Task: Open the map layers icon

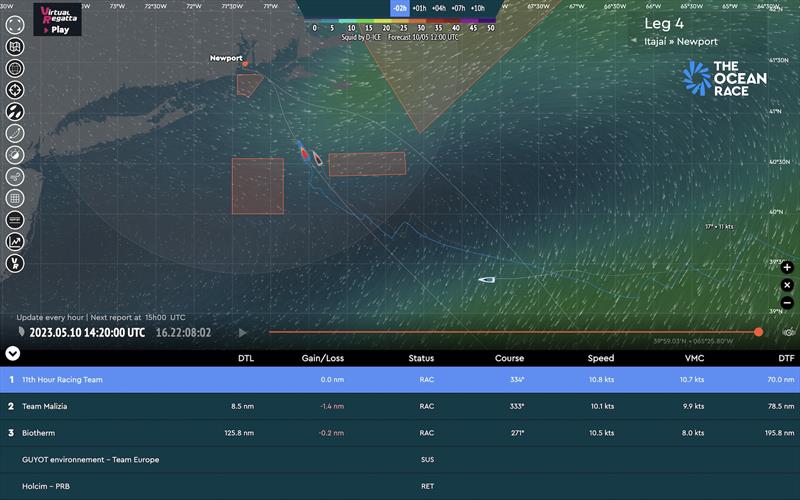Action: pyautogui.click(x=15, y=46)
